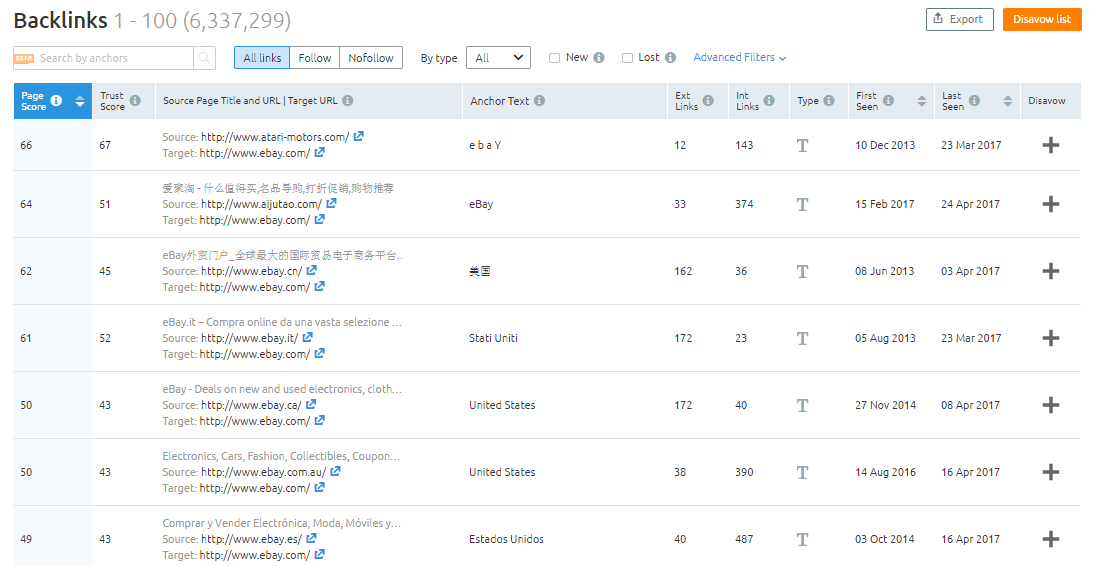This screenshot has height=566, width=1099.
Task: Open http://www.ebay.com.au/ source link
Action: click(264, 472)
